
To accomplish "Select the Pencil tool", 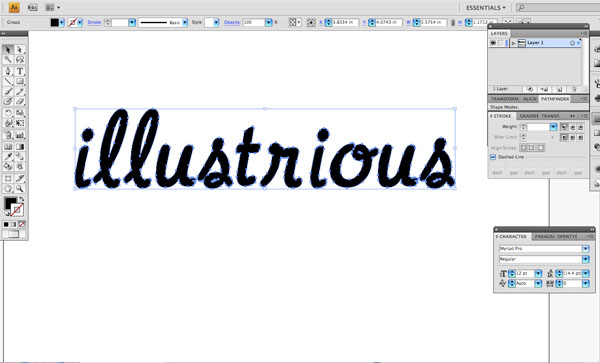I will (x=20, y=91).
